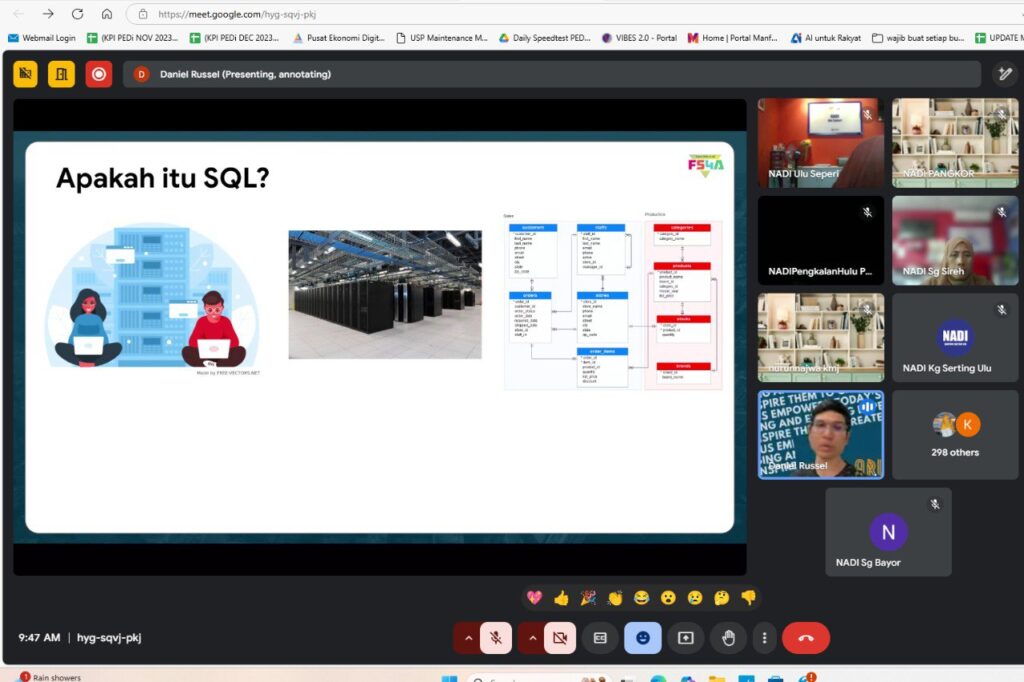Leave the call with red hang-up button
Screen dimensions: 1024x682
805,637
